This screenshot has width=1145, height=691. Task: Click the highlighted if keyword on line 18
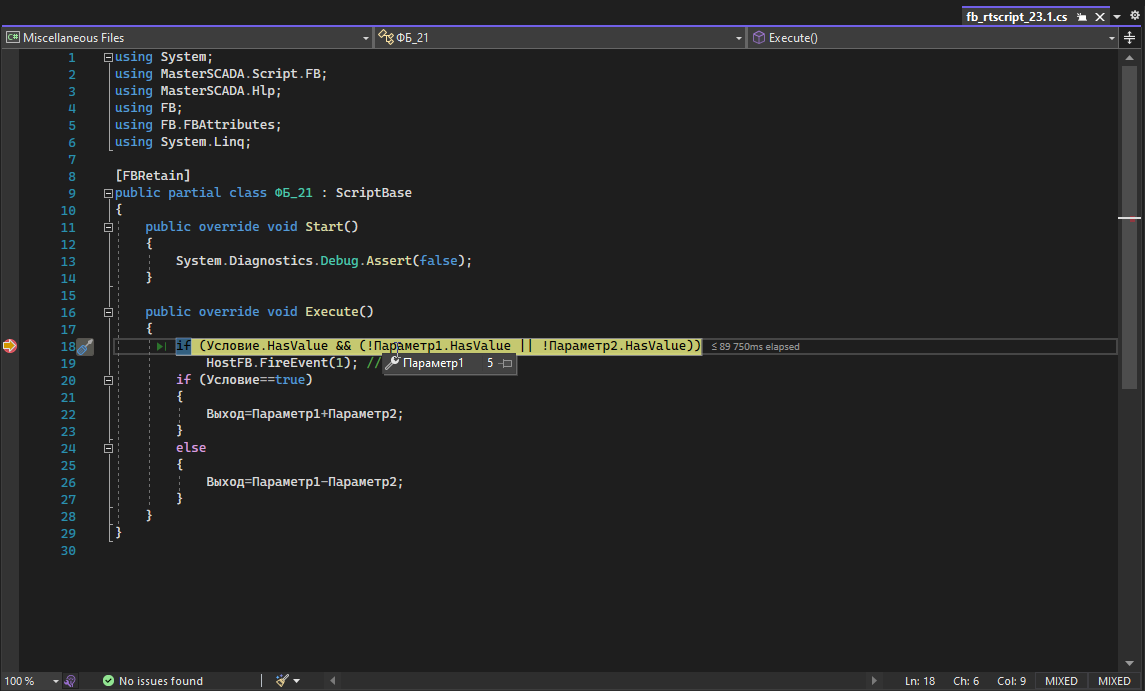coord(183,346)
